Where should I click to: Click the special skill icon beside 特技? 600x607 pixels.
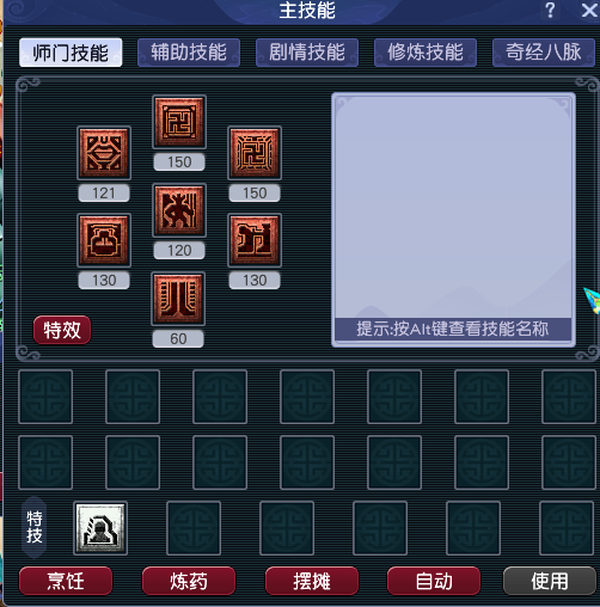100,528
